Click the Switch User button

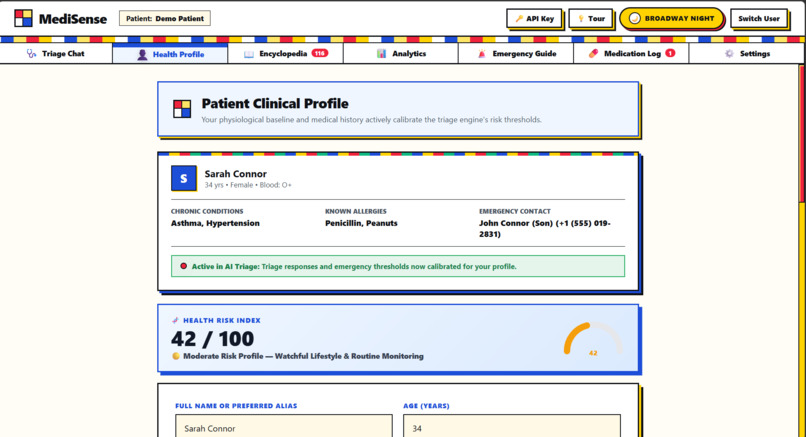click(759, 19)
